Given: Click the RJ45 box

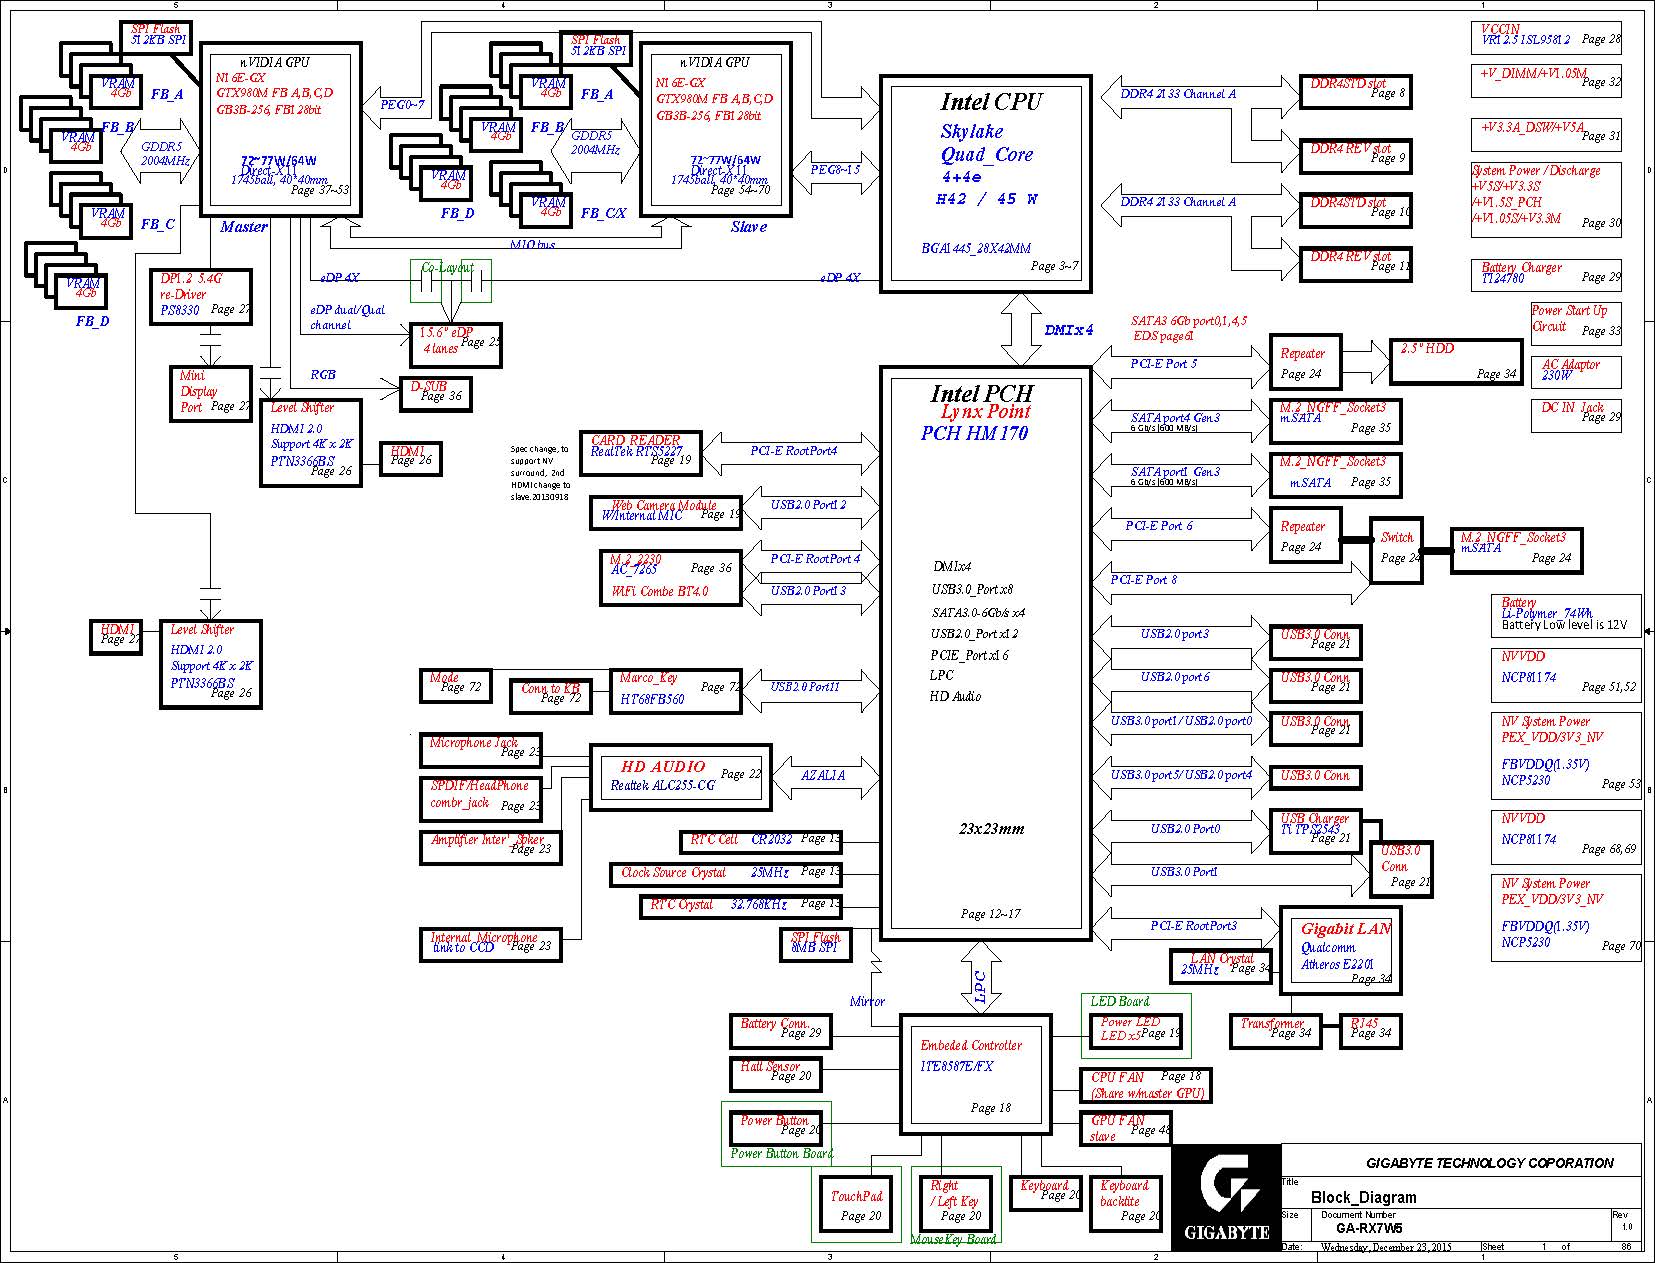Looking at the screenshot, I should tap(1371, 1031).
